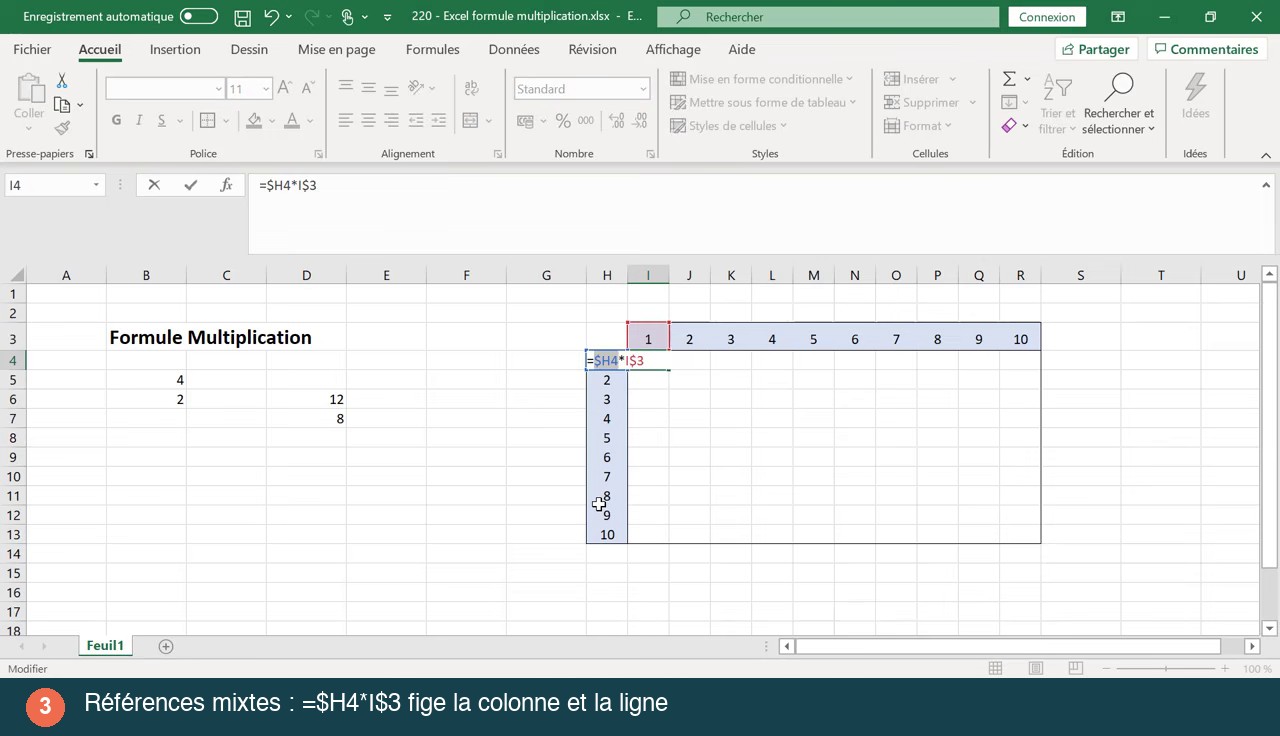Open the Commentaires pane
The width and height of the screenshot is (1280, 736).
point(1205,49)
